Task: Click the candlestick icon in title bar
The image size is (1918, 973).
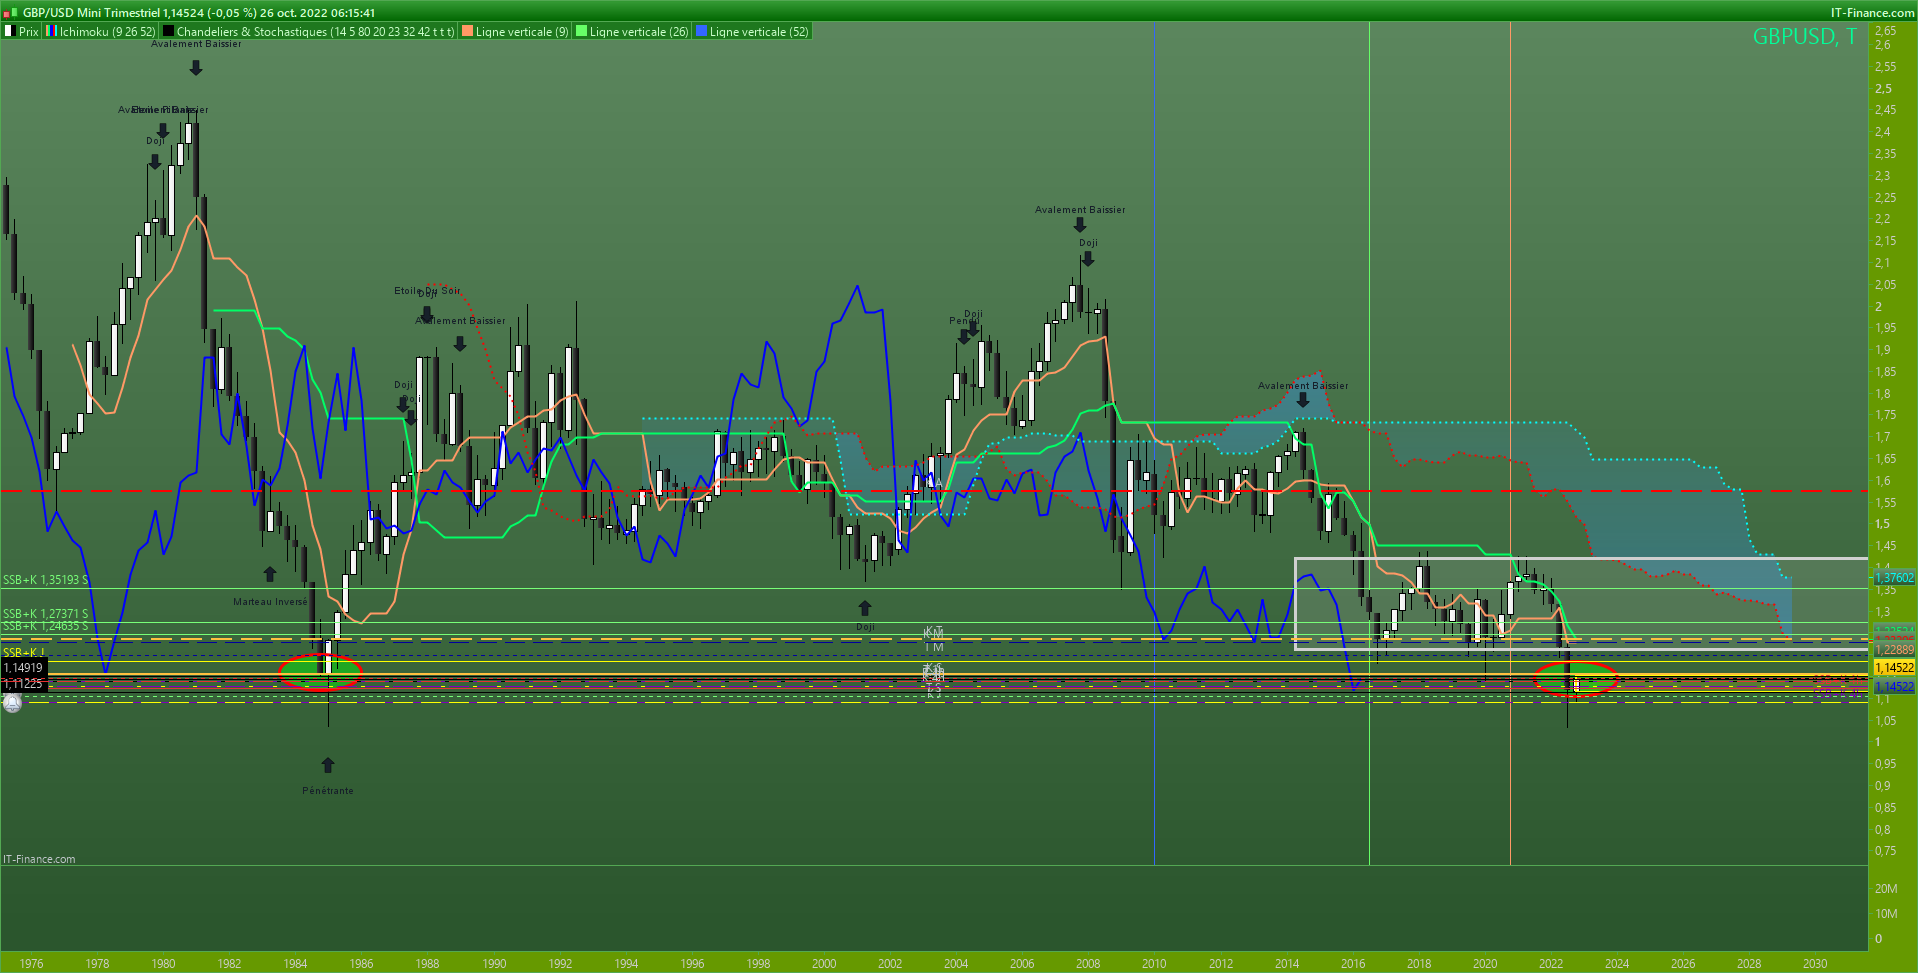Action: tap(10, 12)
